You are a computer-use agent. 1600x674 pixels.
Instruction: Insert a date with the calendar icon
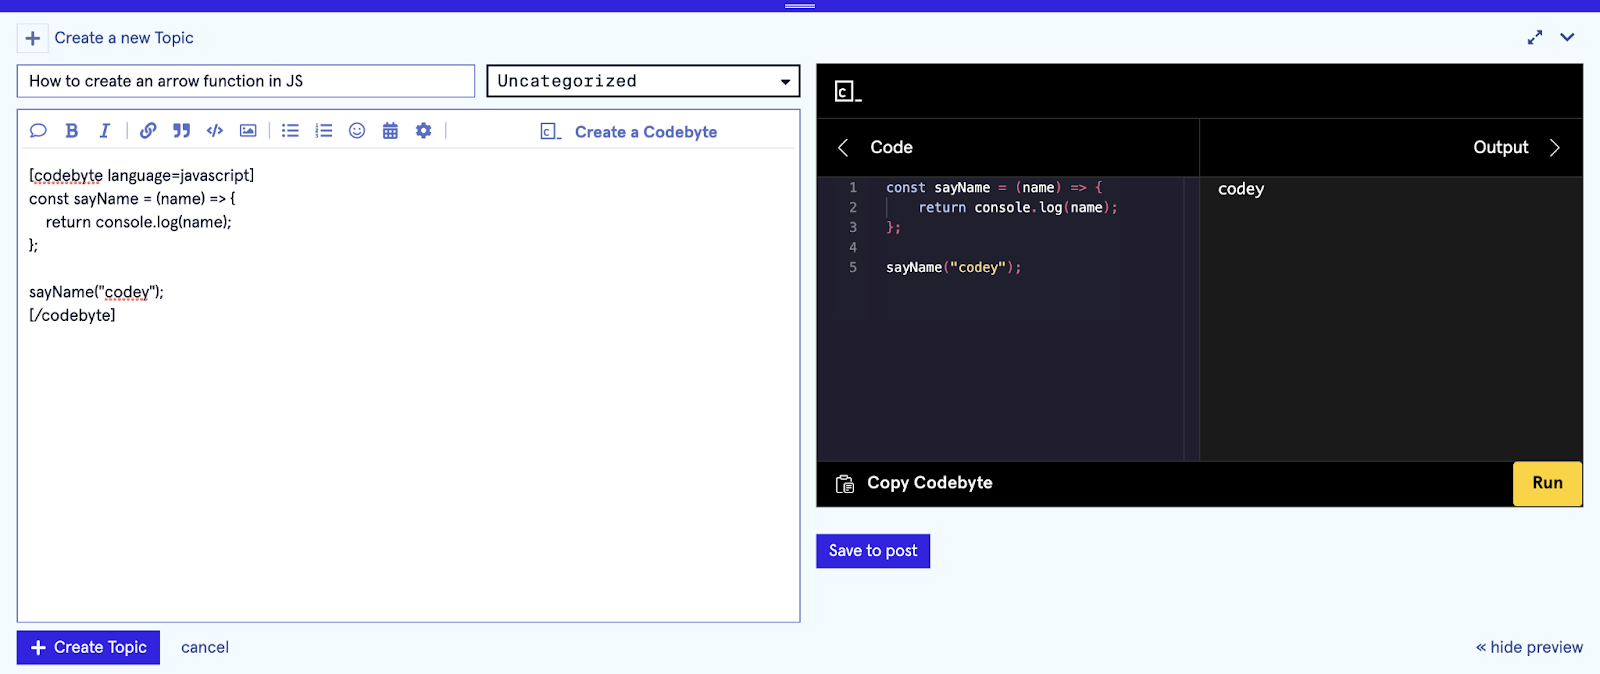tap(390, 131)
